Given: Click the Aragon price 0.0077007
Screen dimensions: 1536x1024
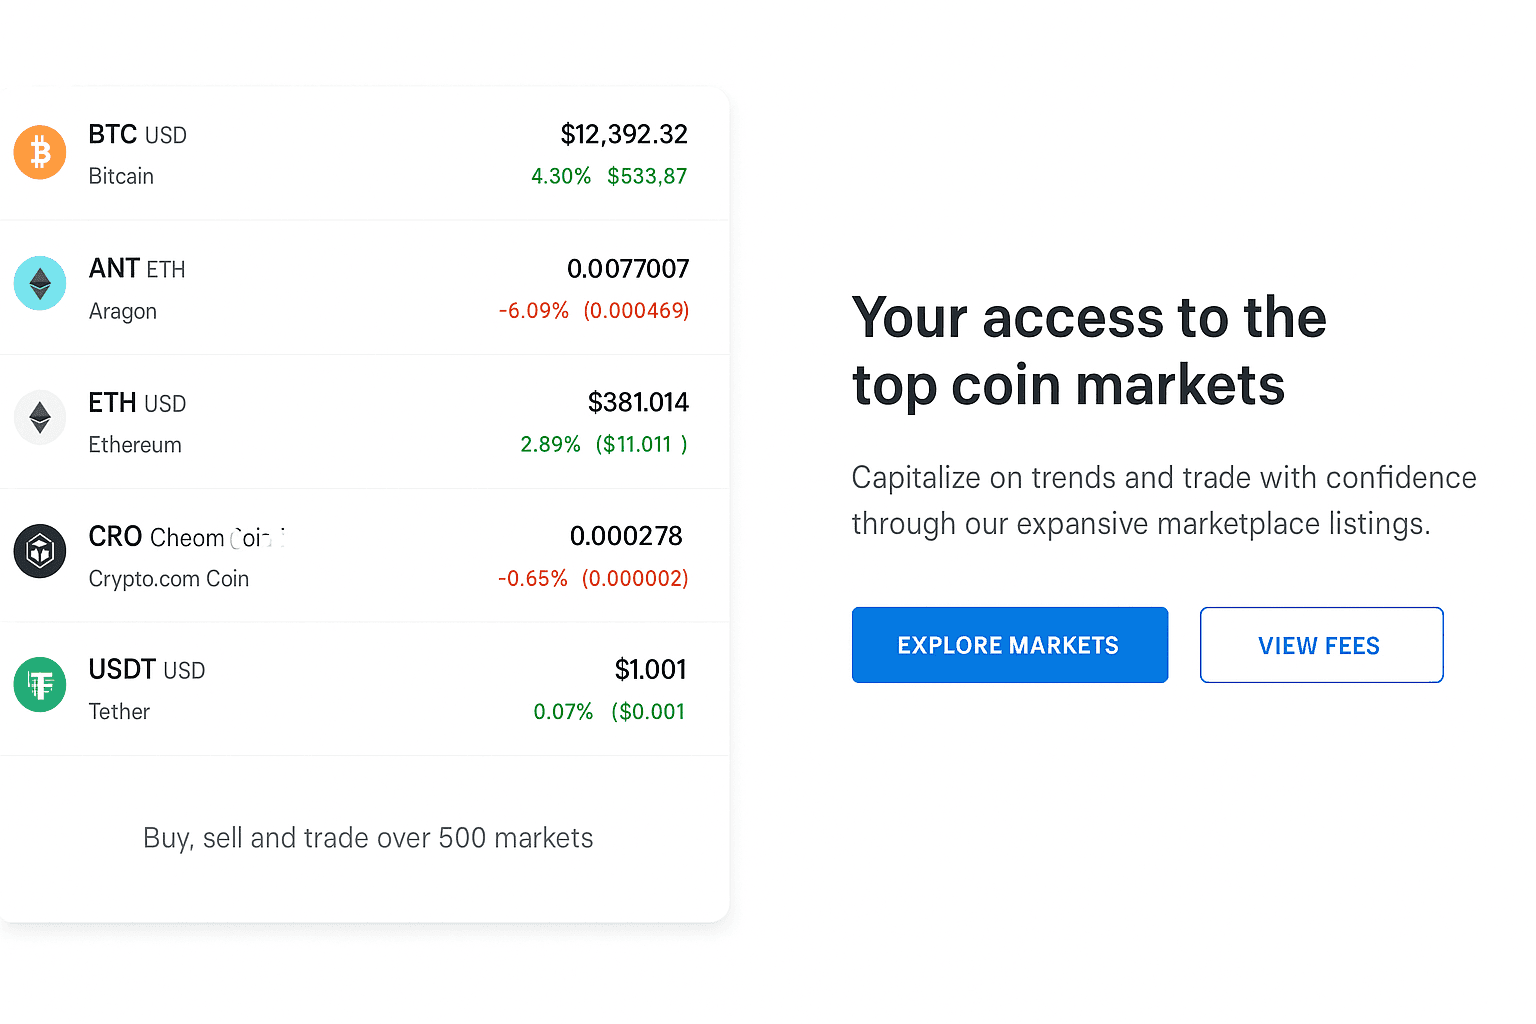Looking at the screenshot, I should (628, 269).
